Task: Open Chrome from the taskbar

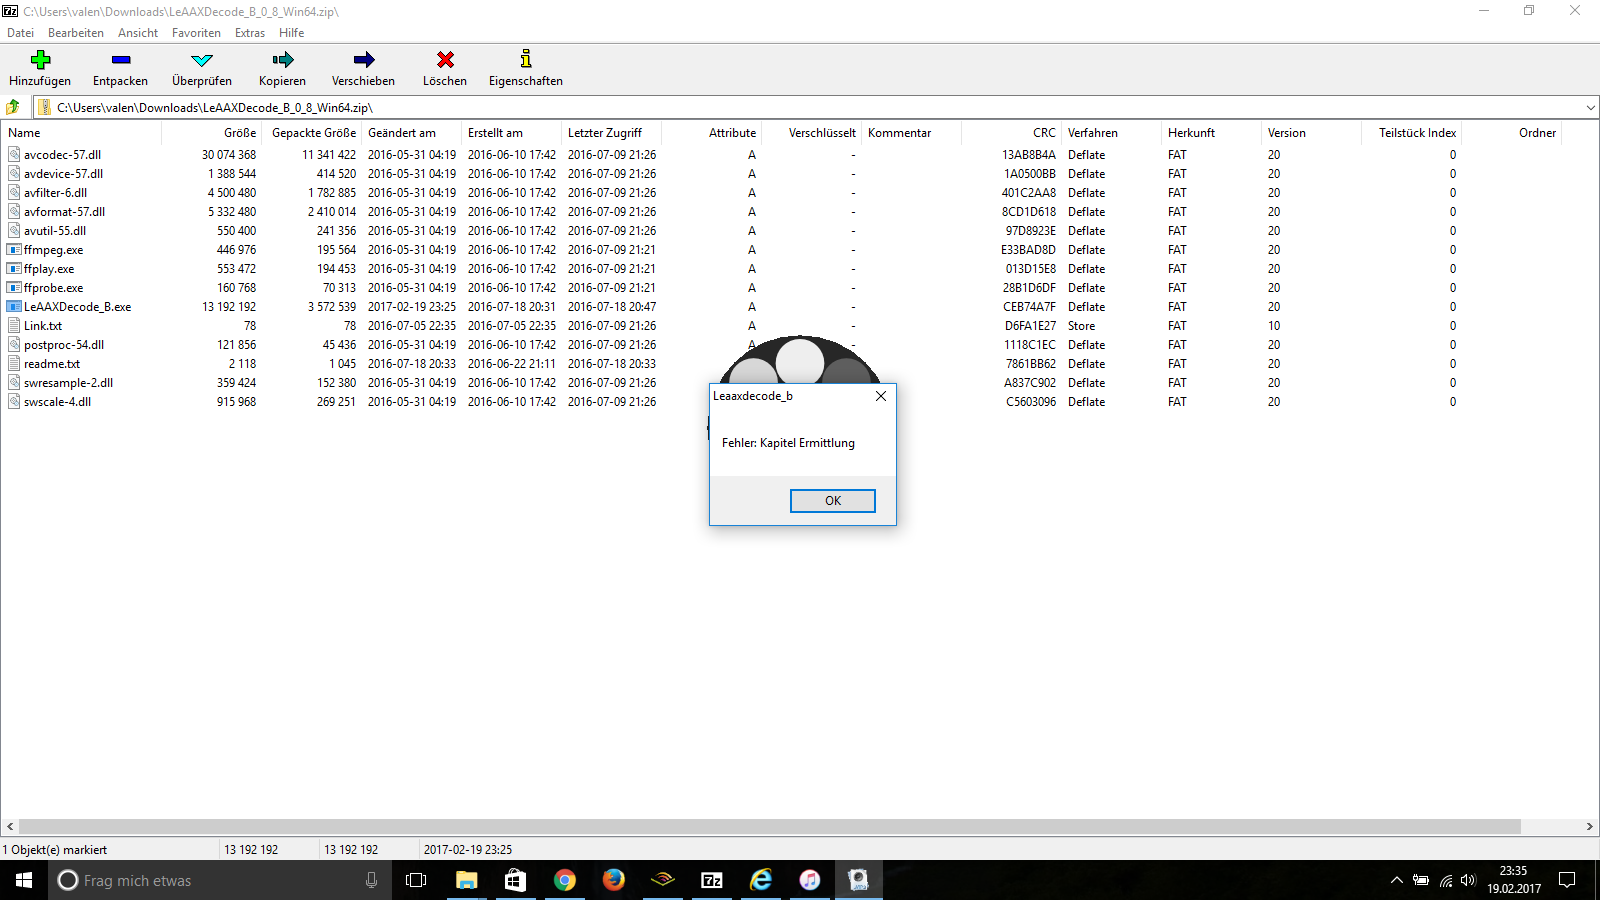Action: point(564,880)
